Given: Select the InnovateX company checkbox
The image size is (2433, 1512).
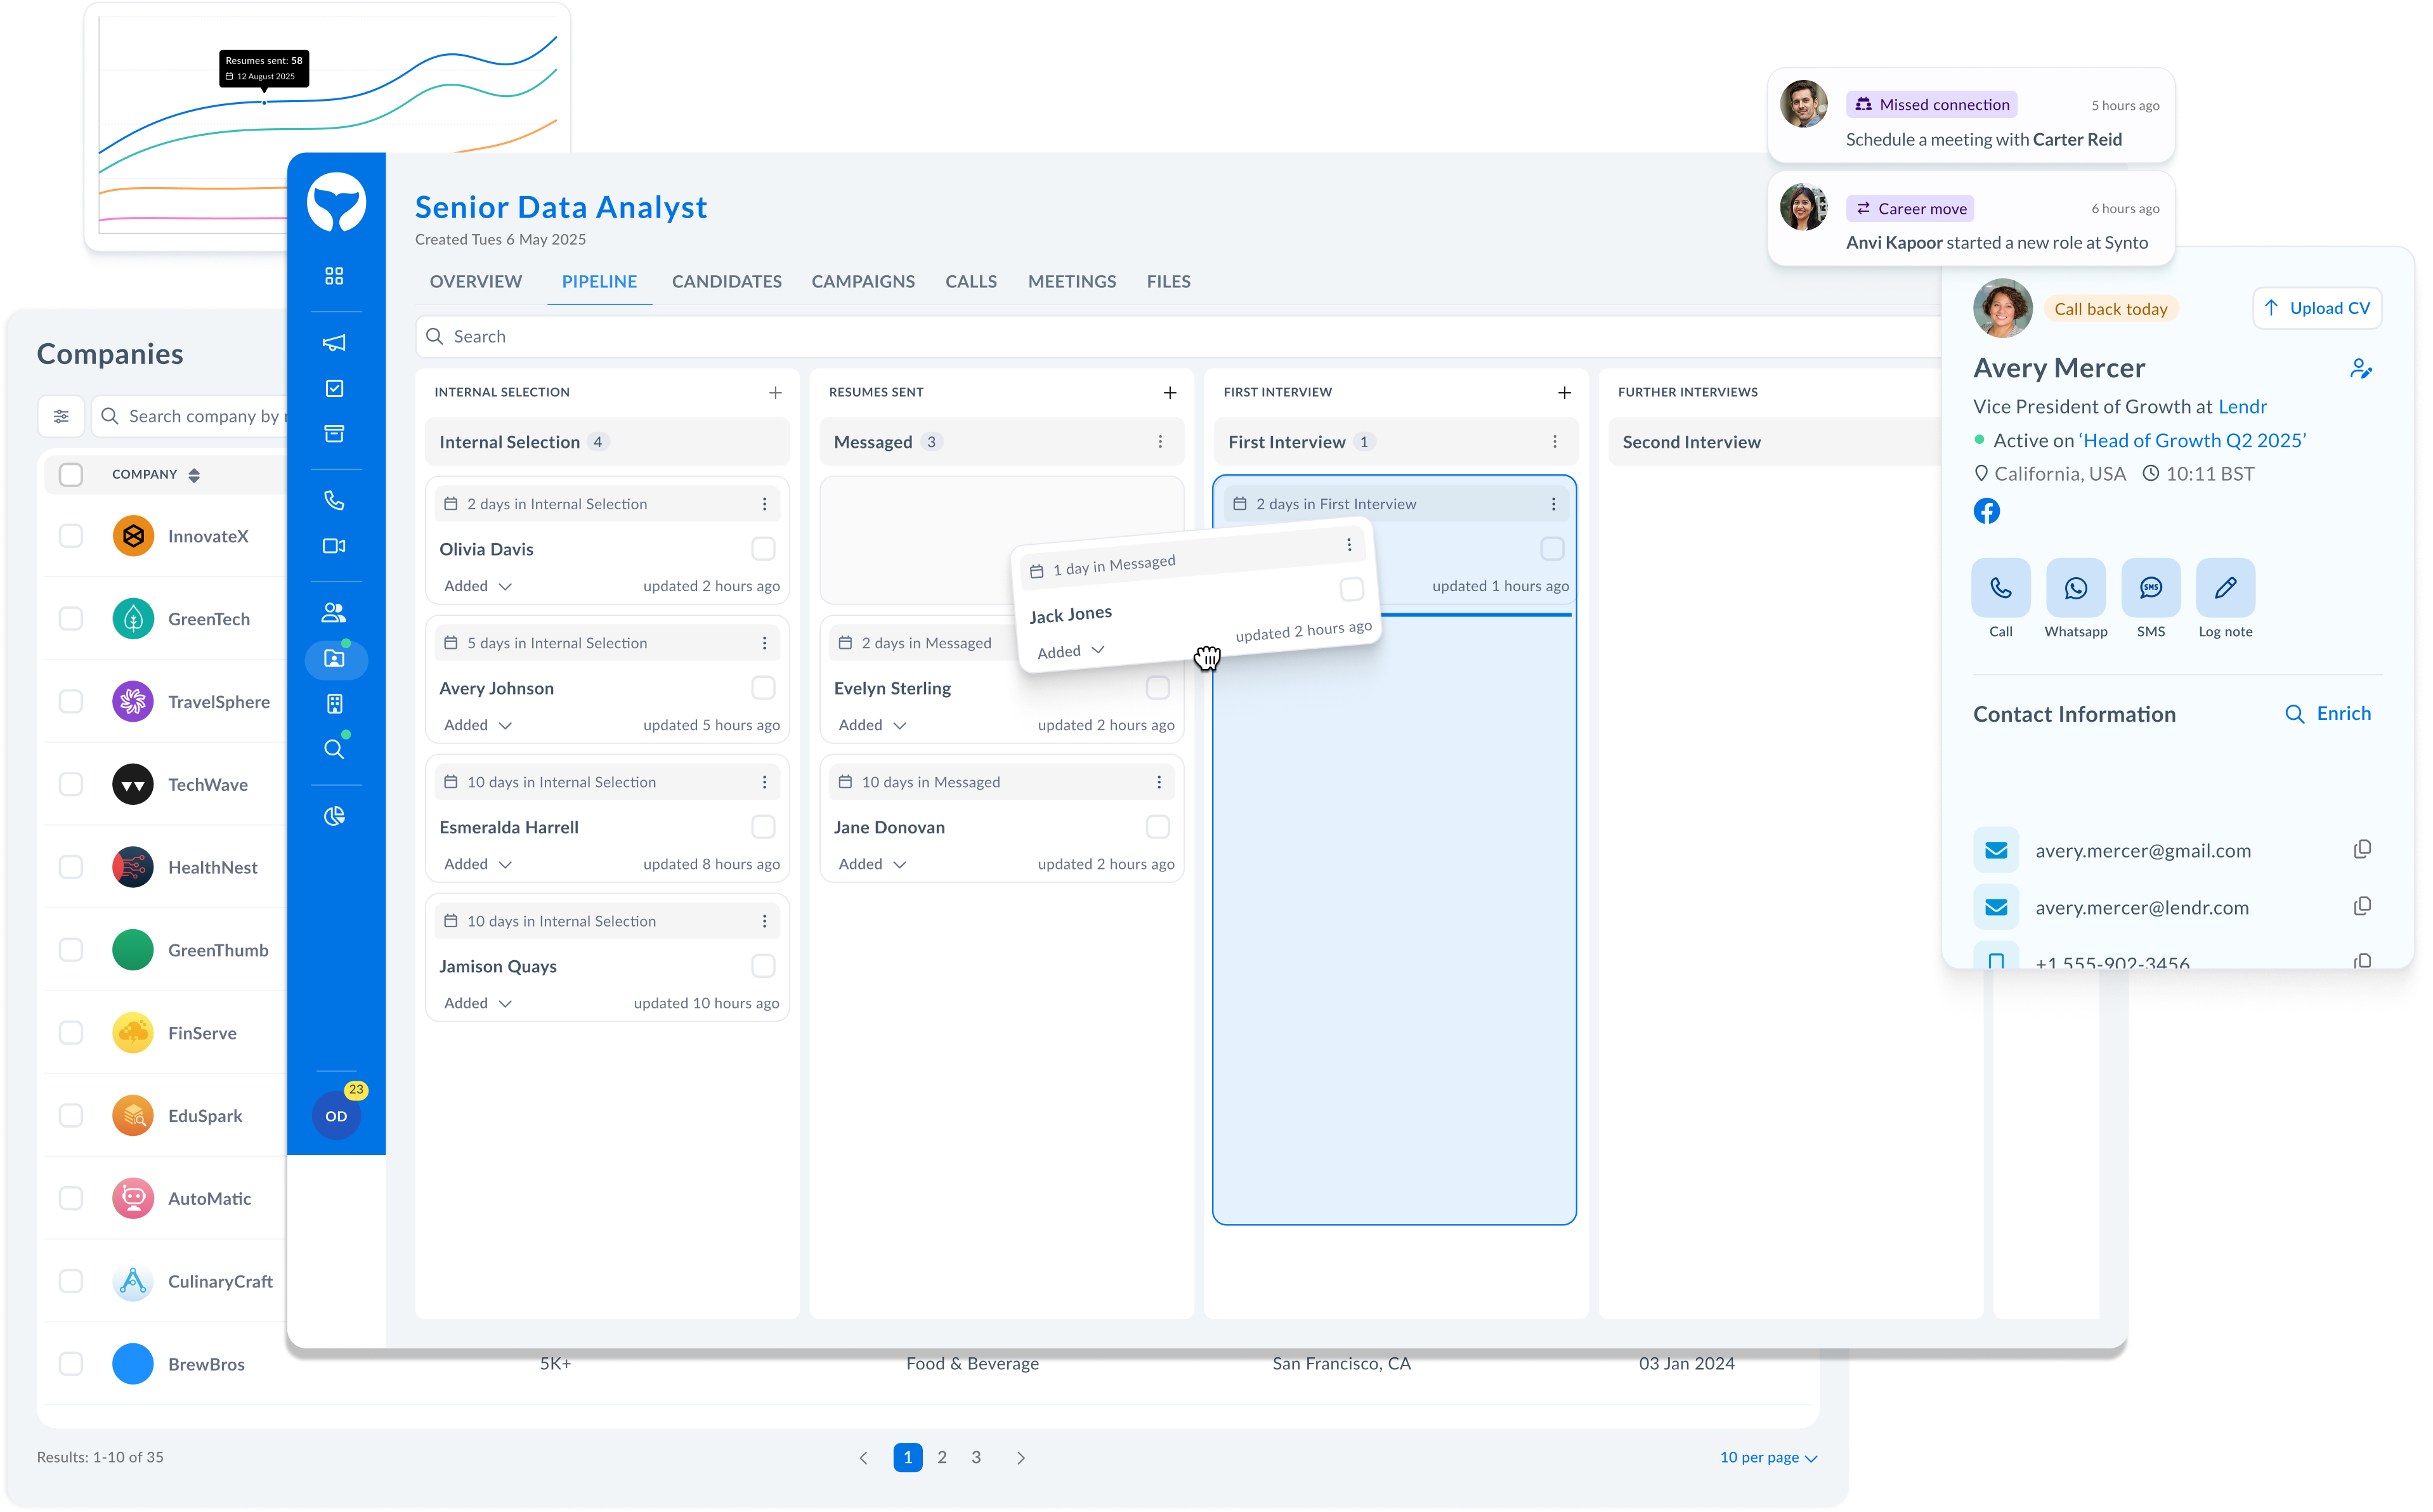Looking at the screenshot, I should point(71,536).
